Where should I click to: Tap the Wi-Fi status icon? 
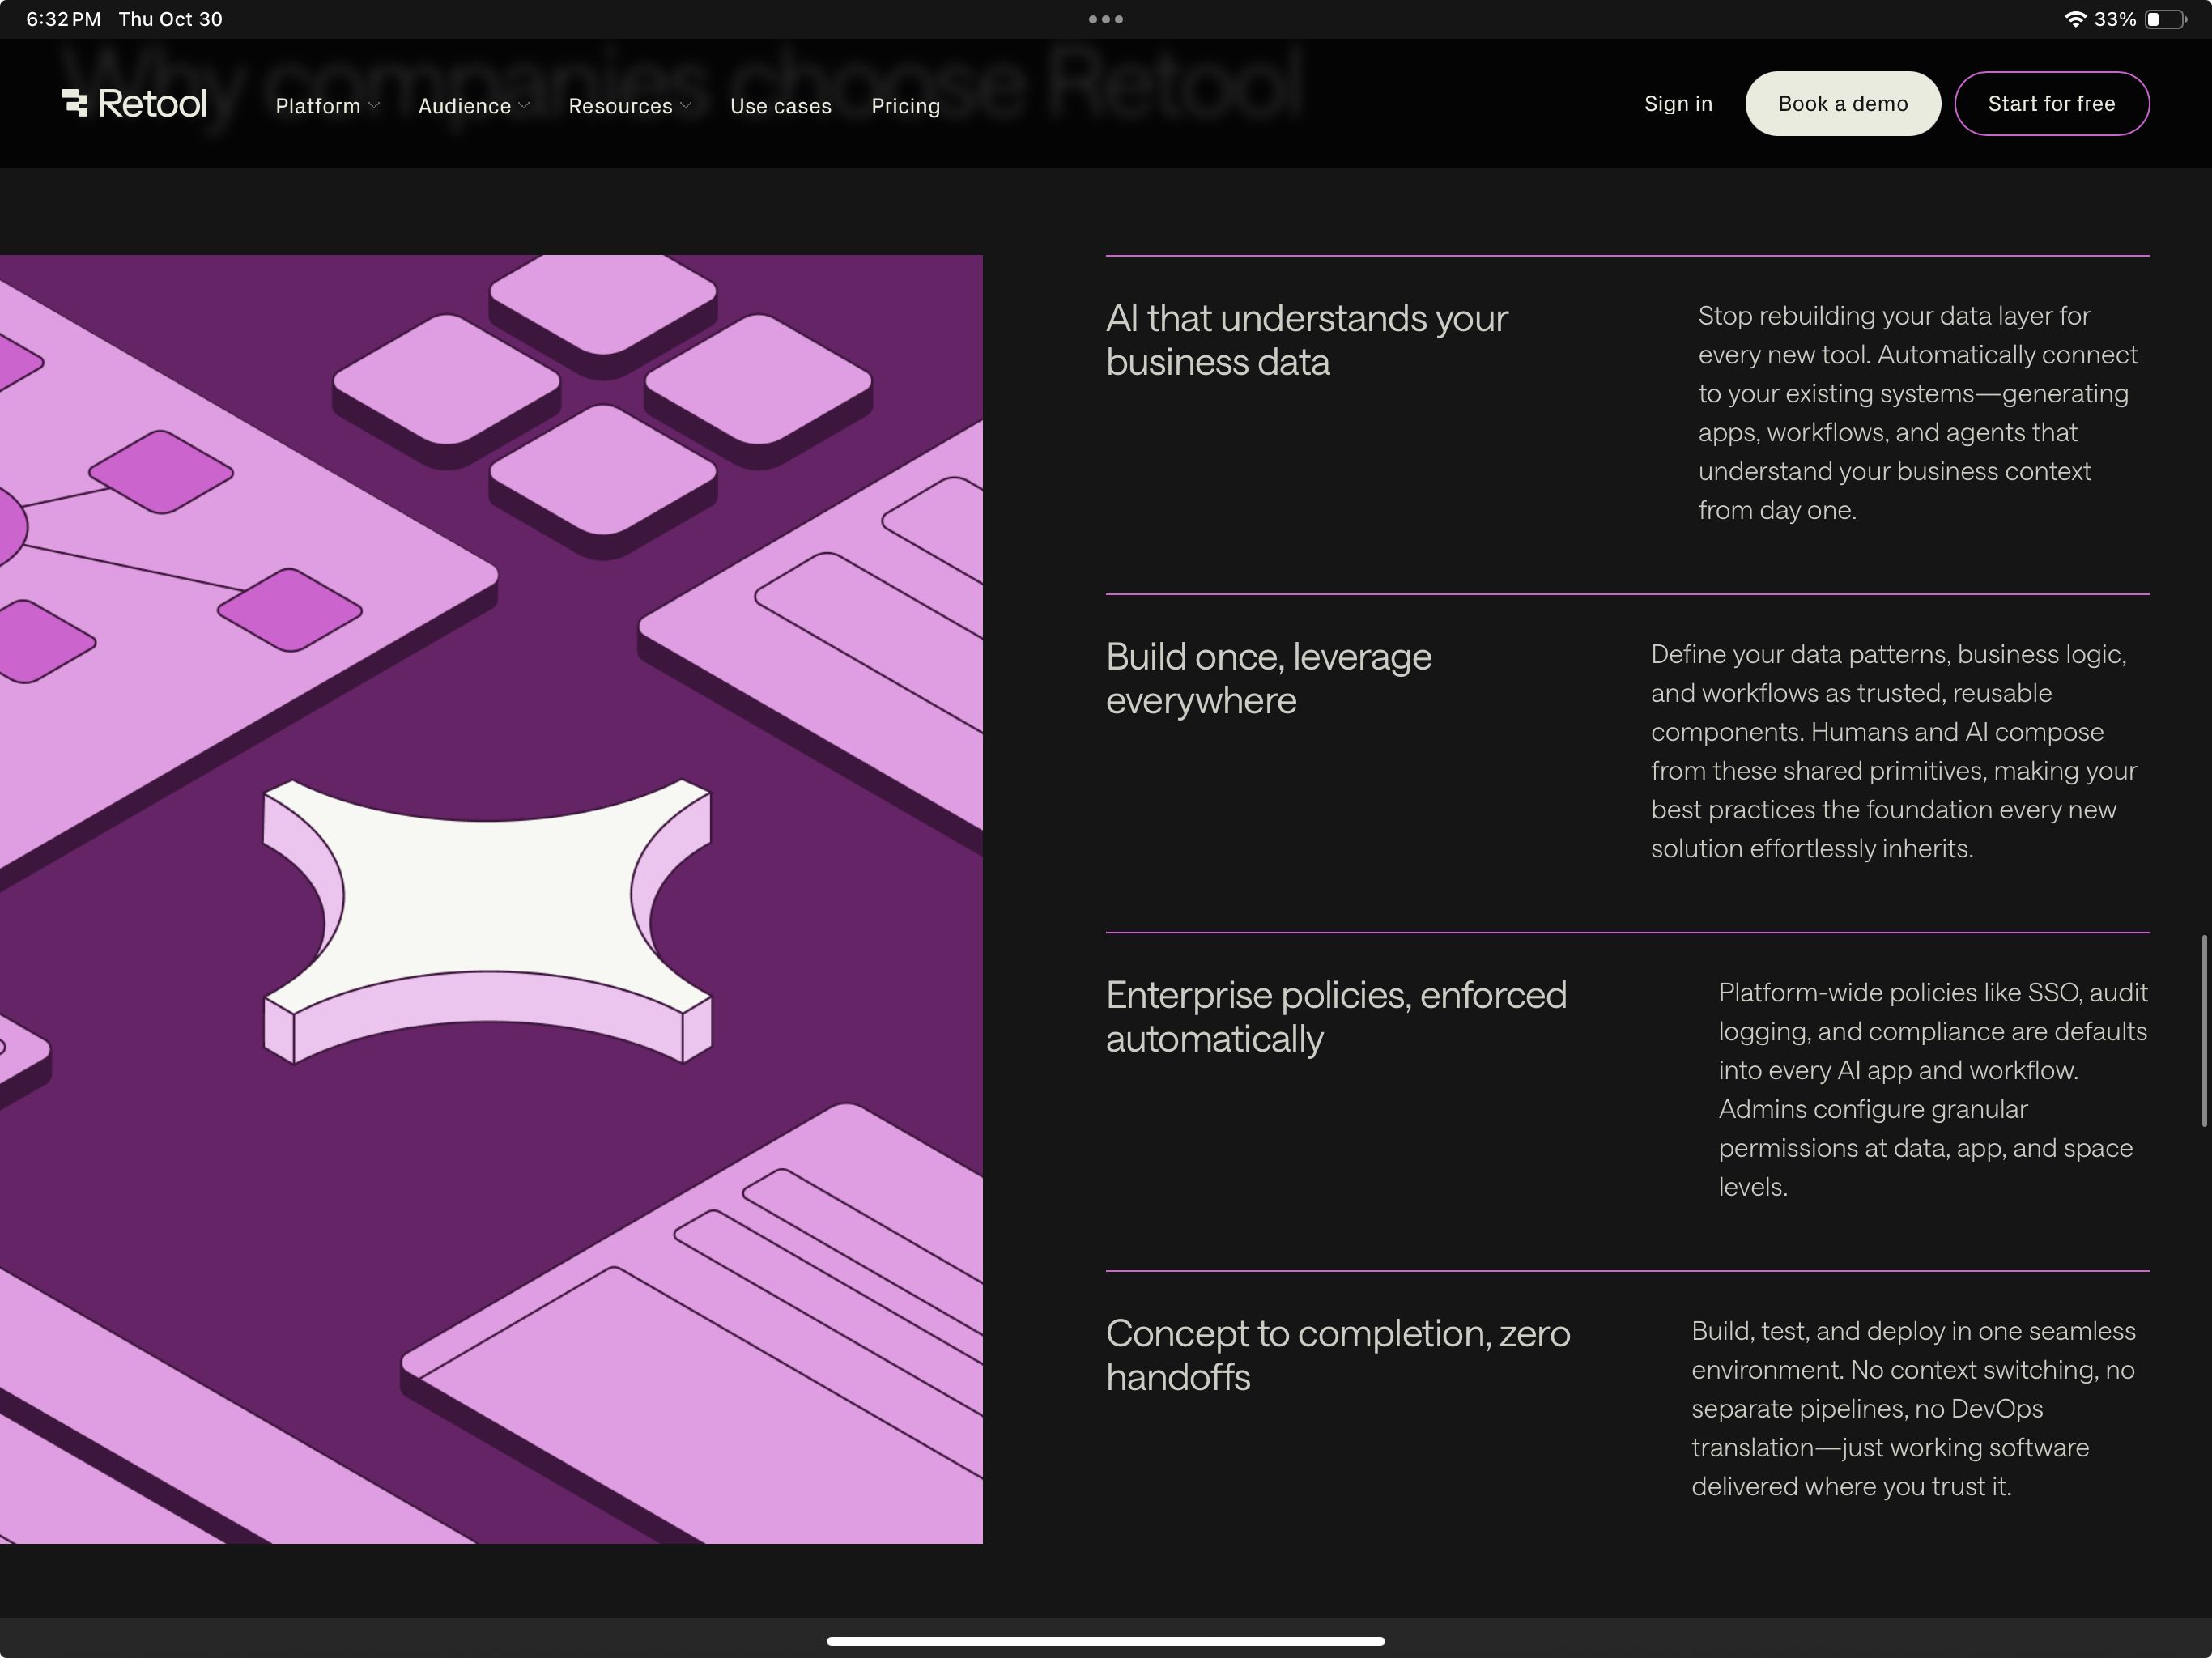coord(2075,19)
